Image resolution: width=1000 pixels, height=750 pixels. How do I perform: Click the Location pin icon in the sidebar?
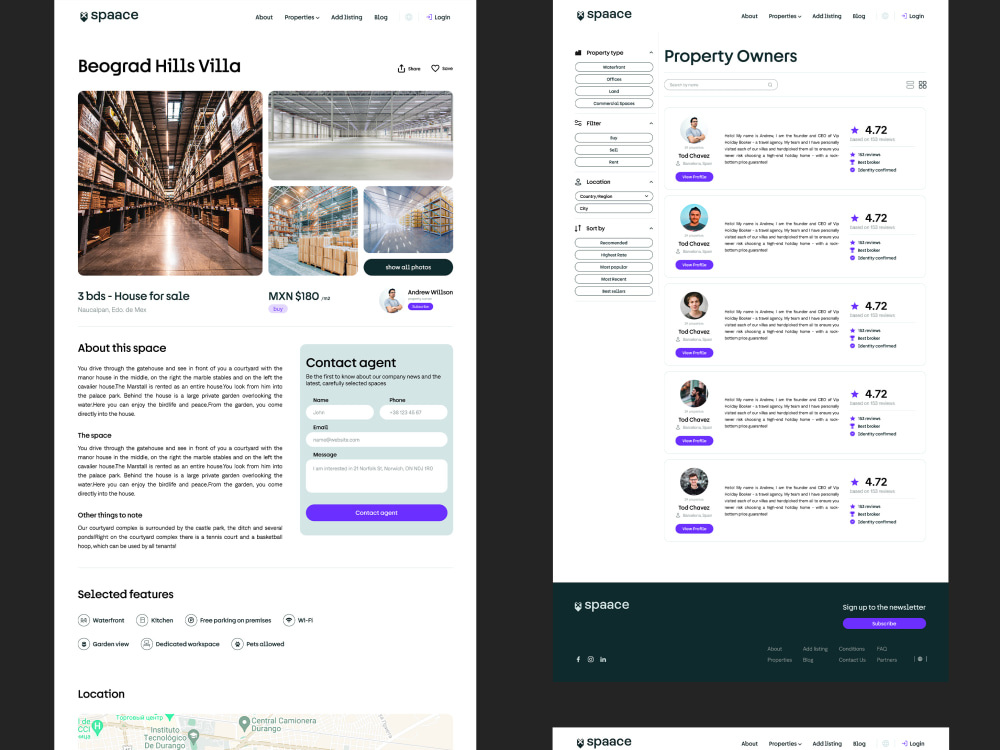pos(578,182)
